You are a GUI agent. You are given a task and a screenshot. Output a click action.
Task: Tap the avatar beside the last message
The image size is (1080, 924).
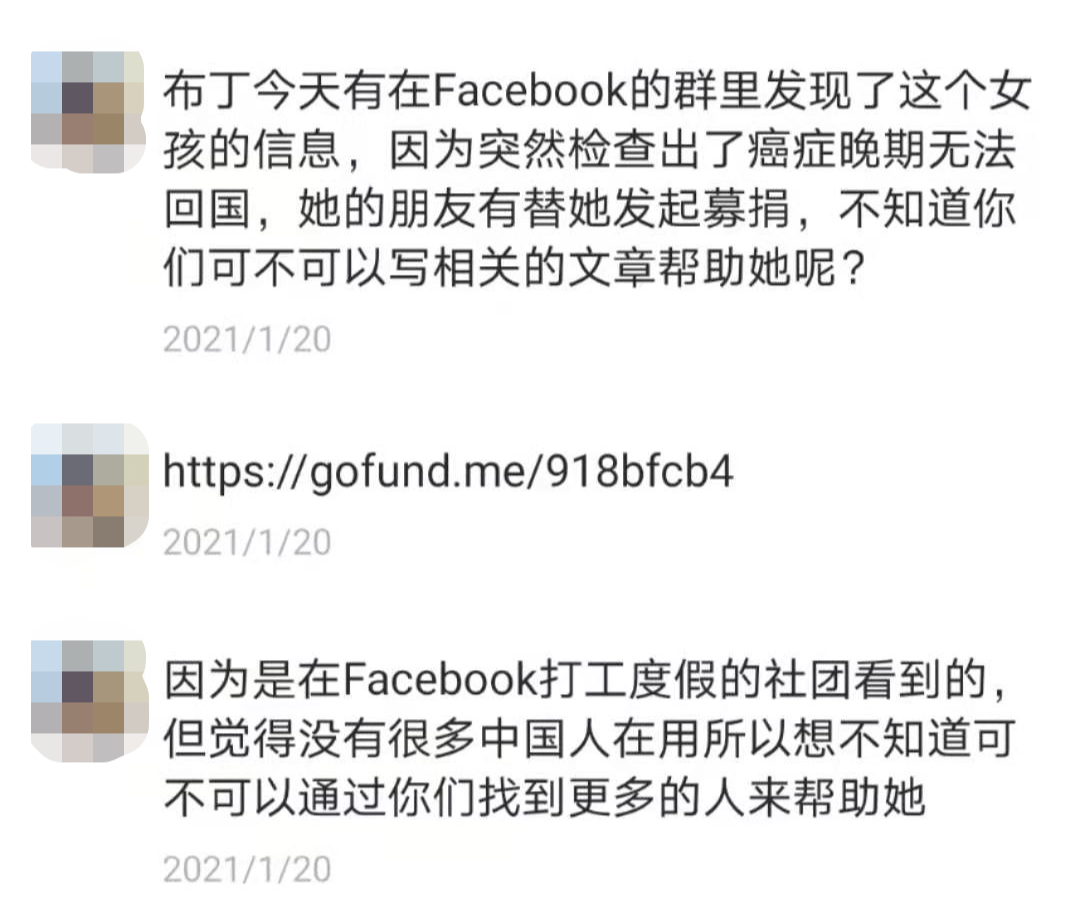(90, 701)
